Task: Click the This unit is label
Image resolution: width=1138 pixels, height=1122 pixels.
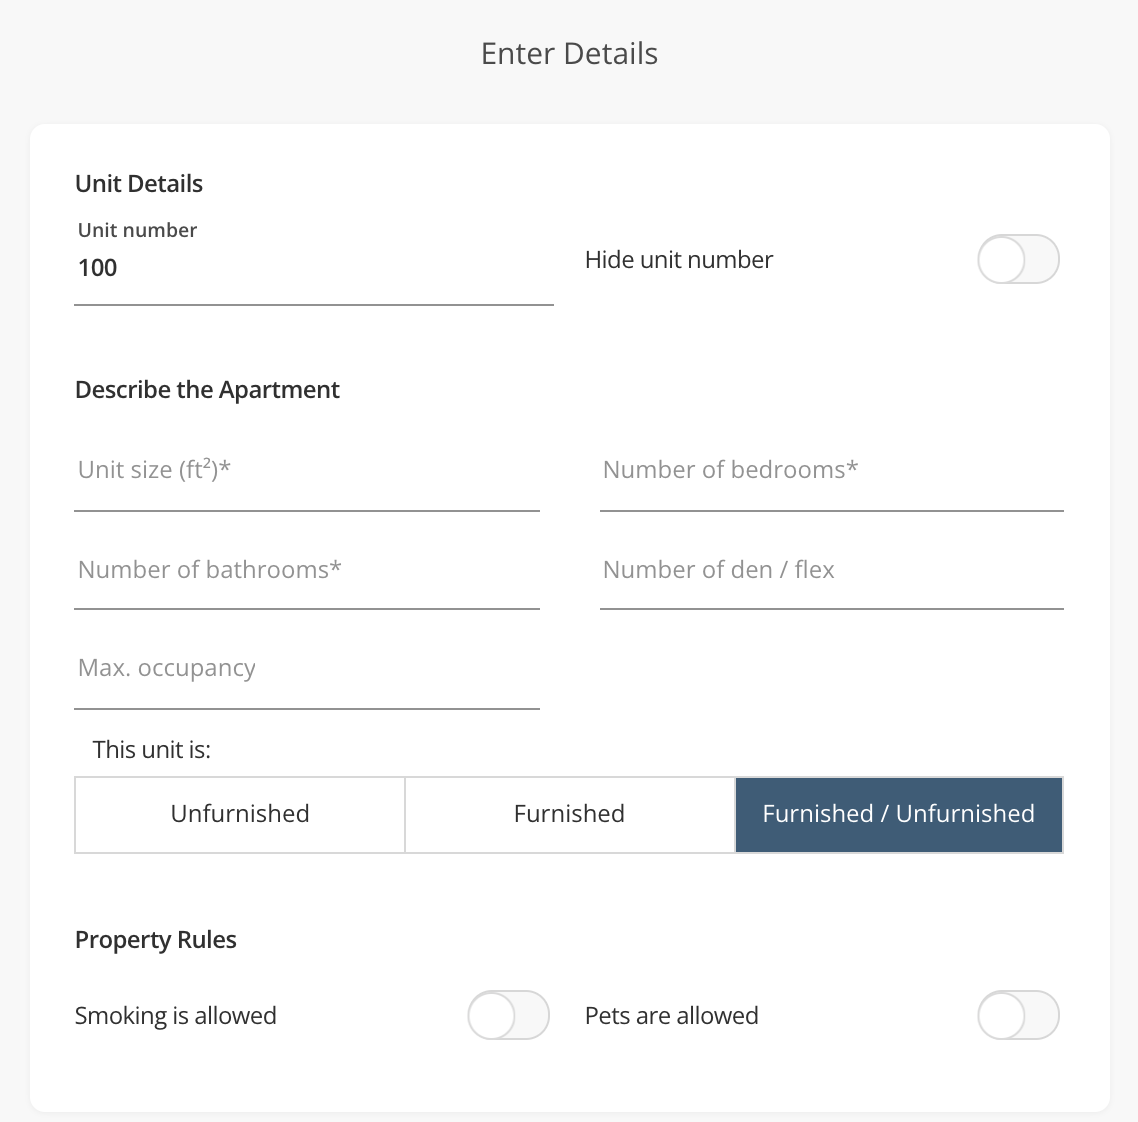Action: coord(151,749)
